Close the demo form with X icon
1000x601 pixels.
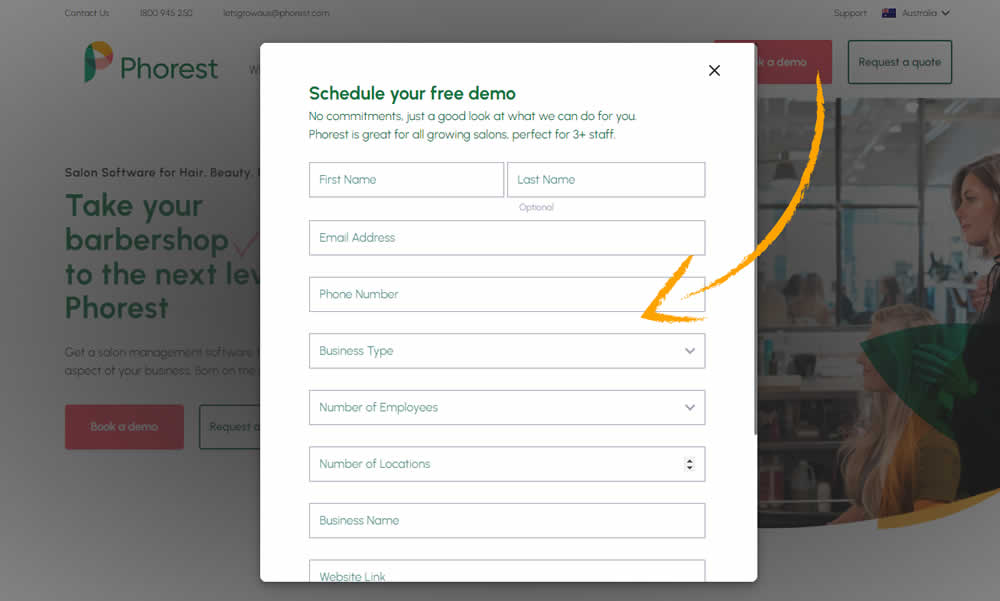(714, 70)
